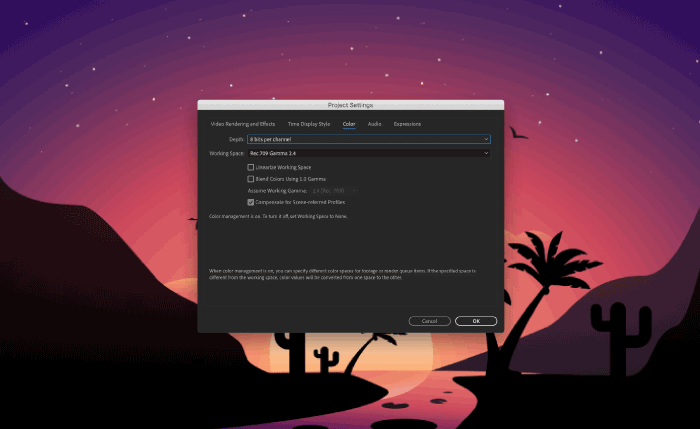Open the Working Space Rec.709 Gamma 2.4 dropdown
700x429 pixels.
click(x=369, y=153)
